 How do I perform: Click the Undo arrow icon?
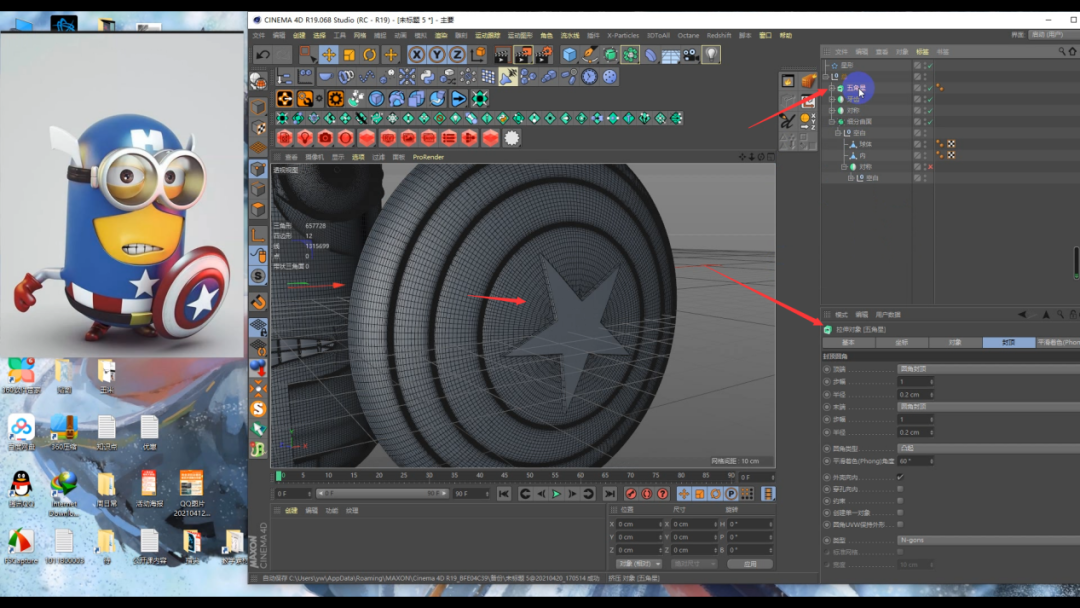[x=262, y=54]
